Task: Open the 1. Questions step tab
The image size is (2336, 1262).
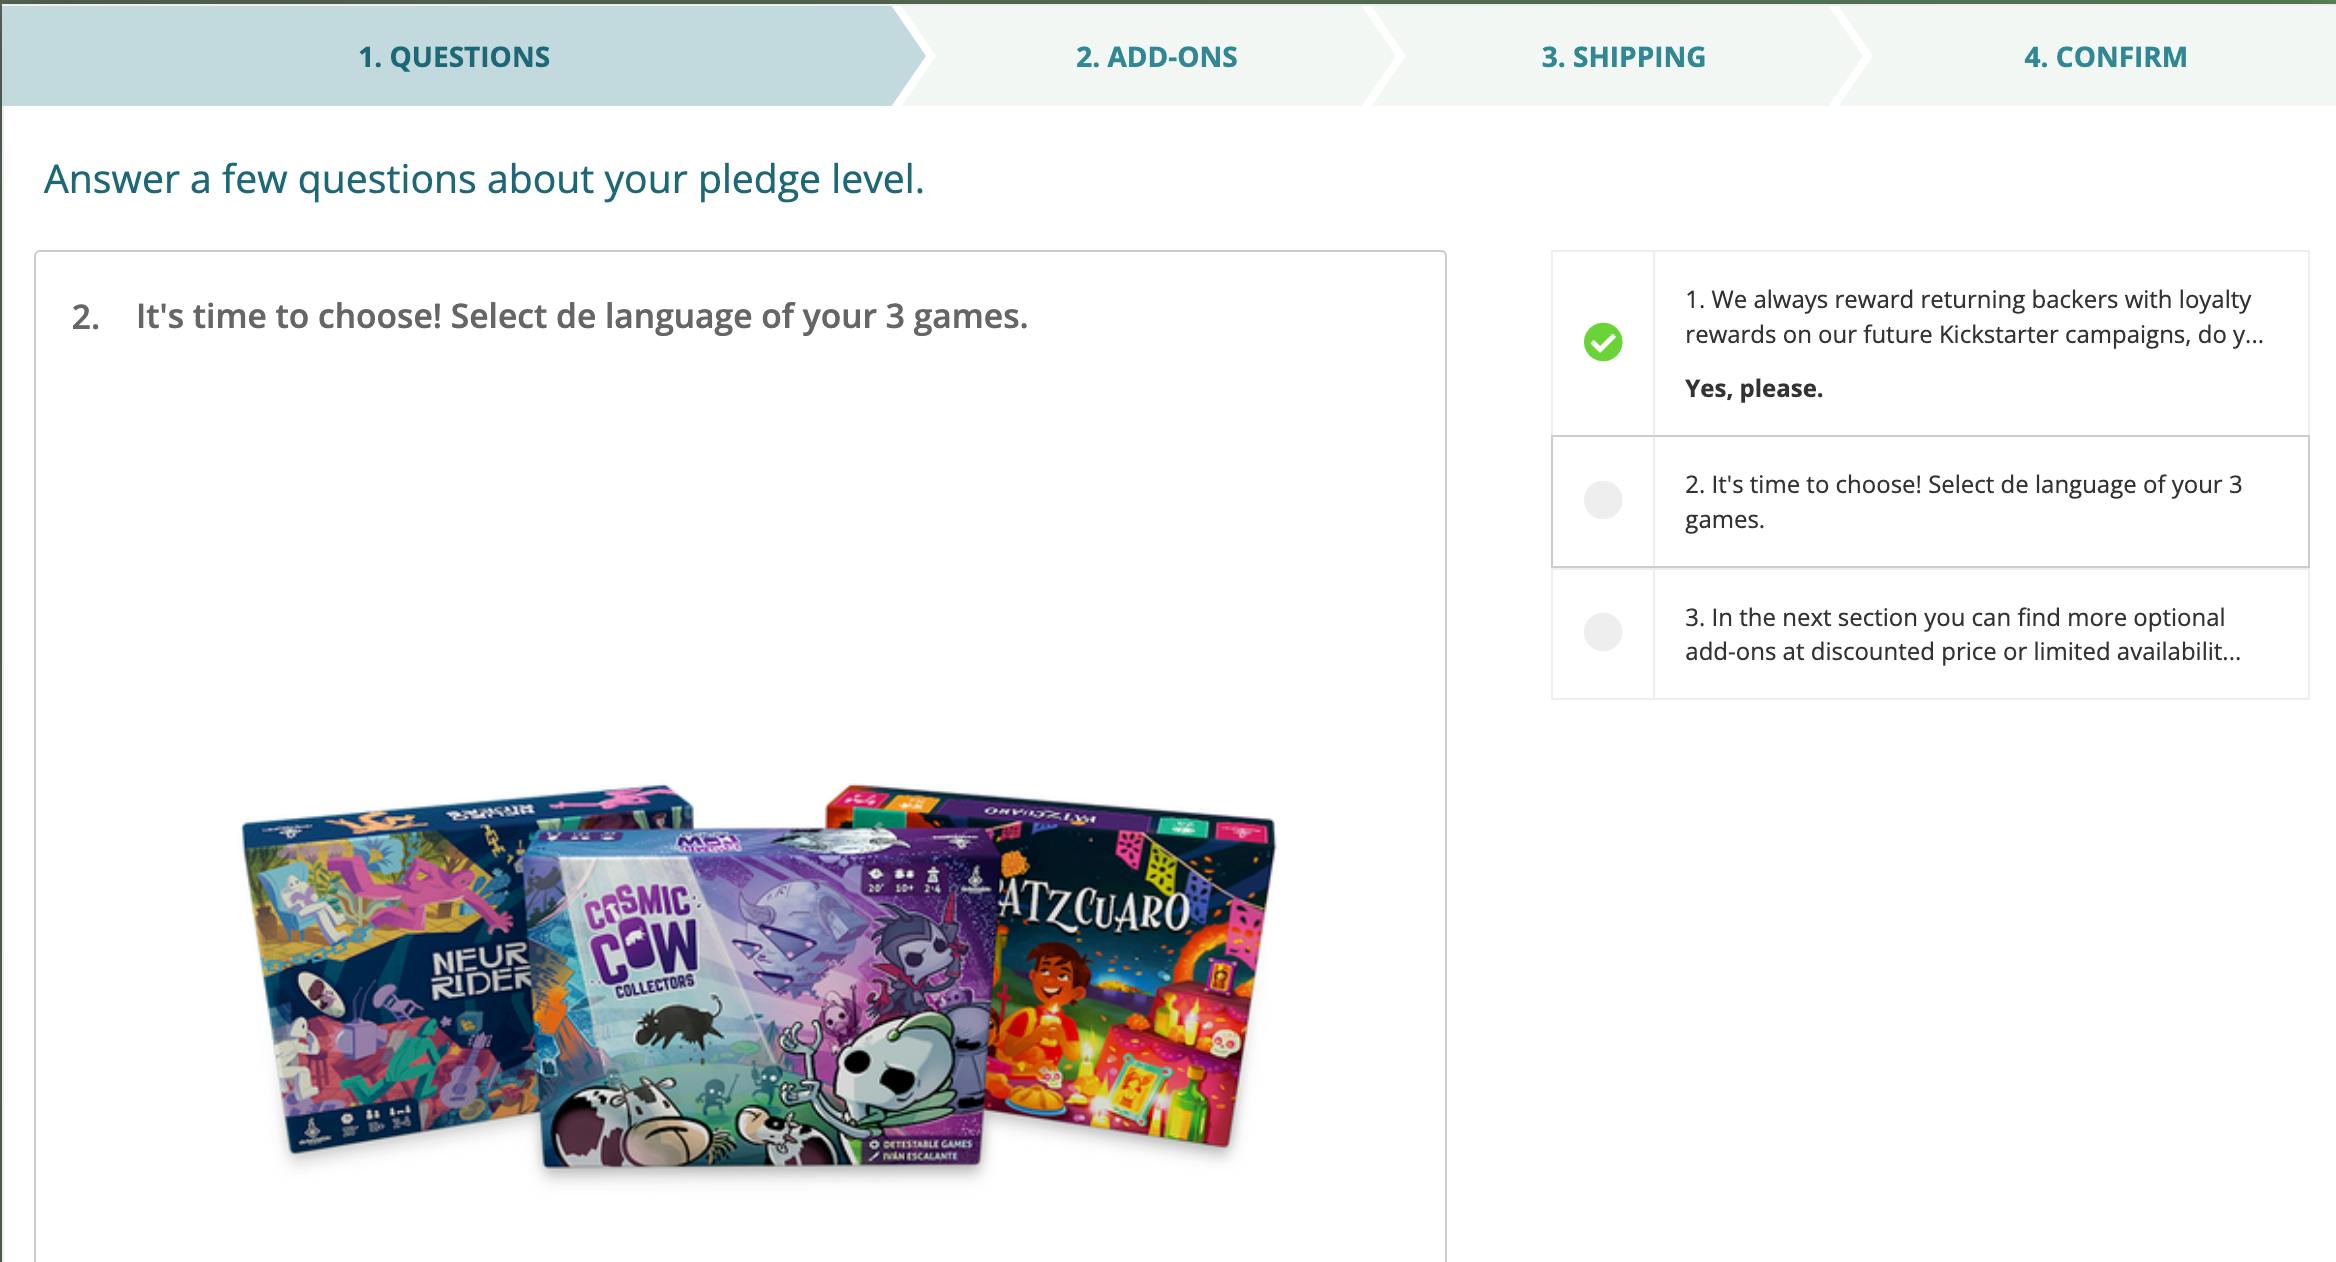Action: 454,57
